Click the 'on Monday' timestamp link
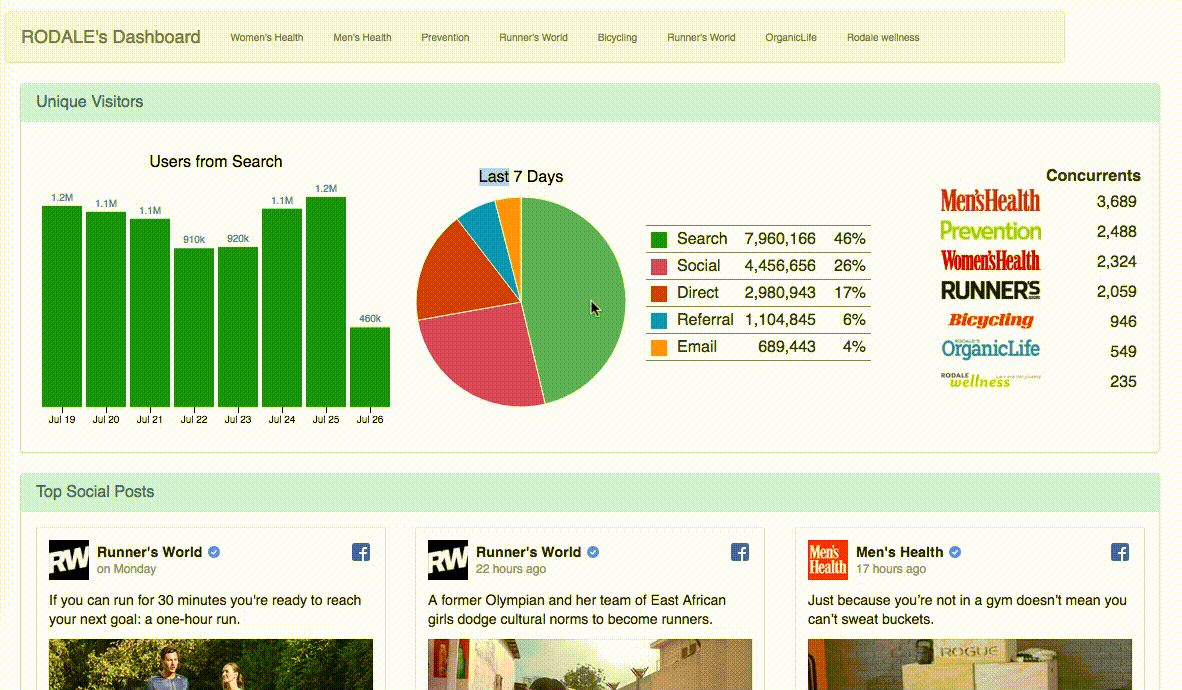Image resolution: width=1182 pixels, height=690 pixels. click(126, 569)
